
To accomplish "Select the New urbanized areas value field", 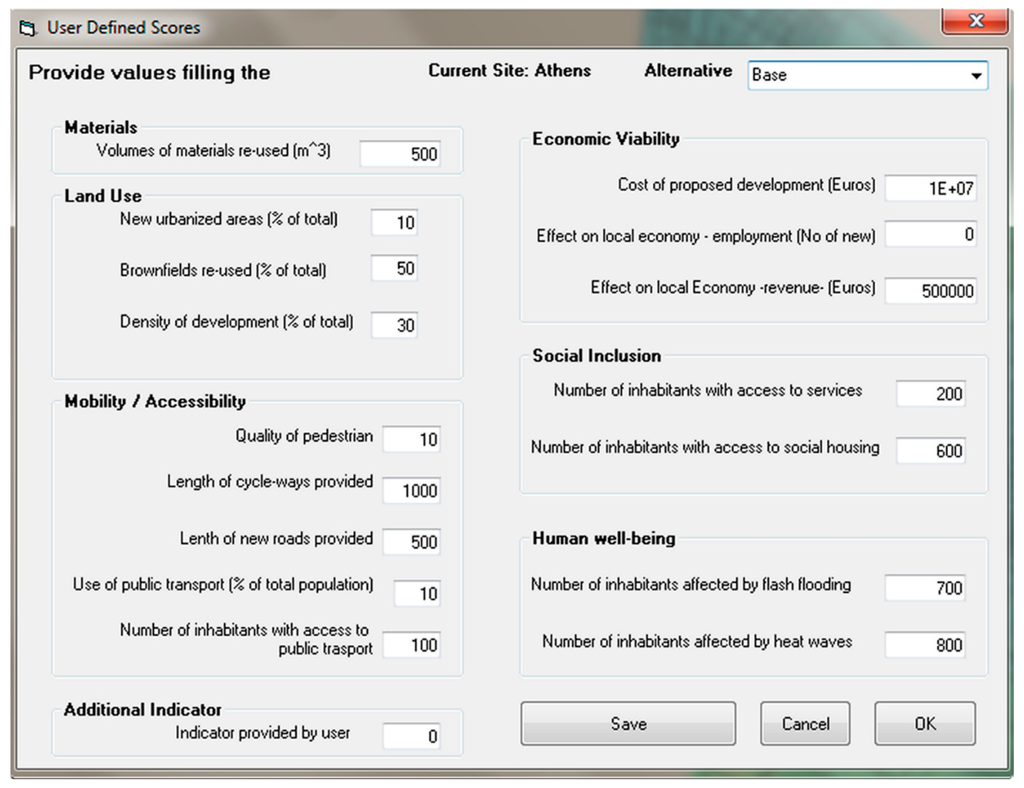I will point(394,223).
